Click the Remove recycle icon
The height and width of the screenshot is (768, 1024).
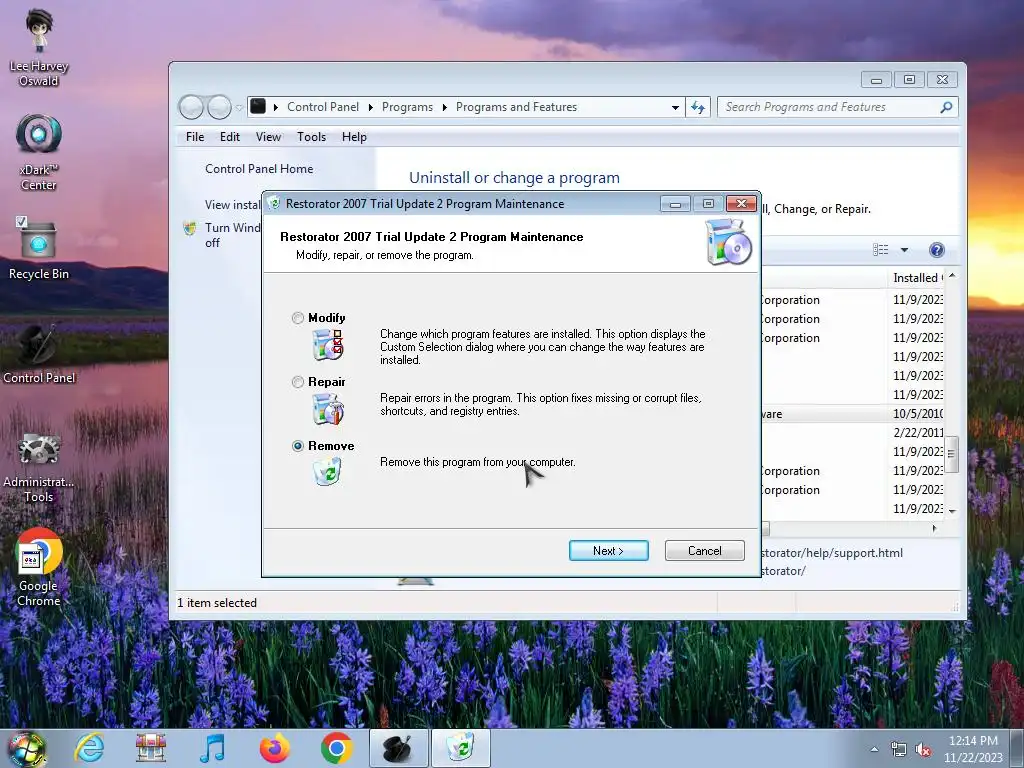(328, 471)
